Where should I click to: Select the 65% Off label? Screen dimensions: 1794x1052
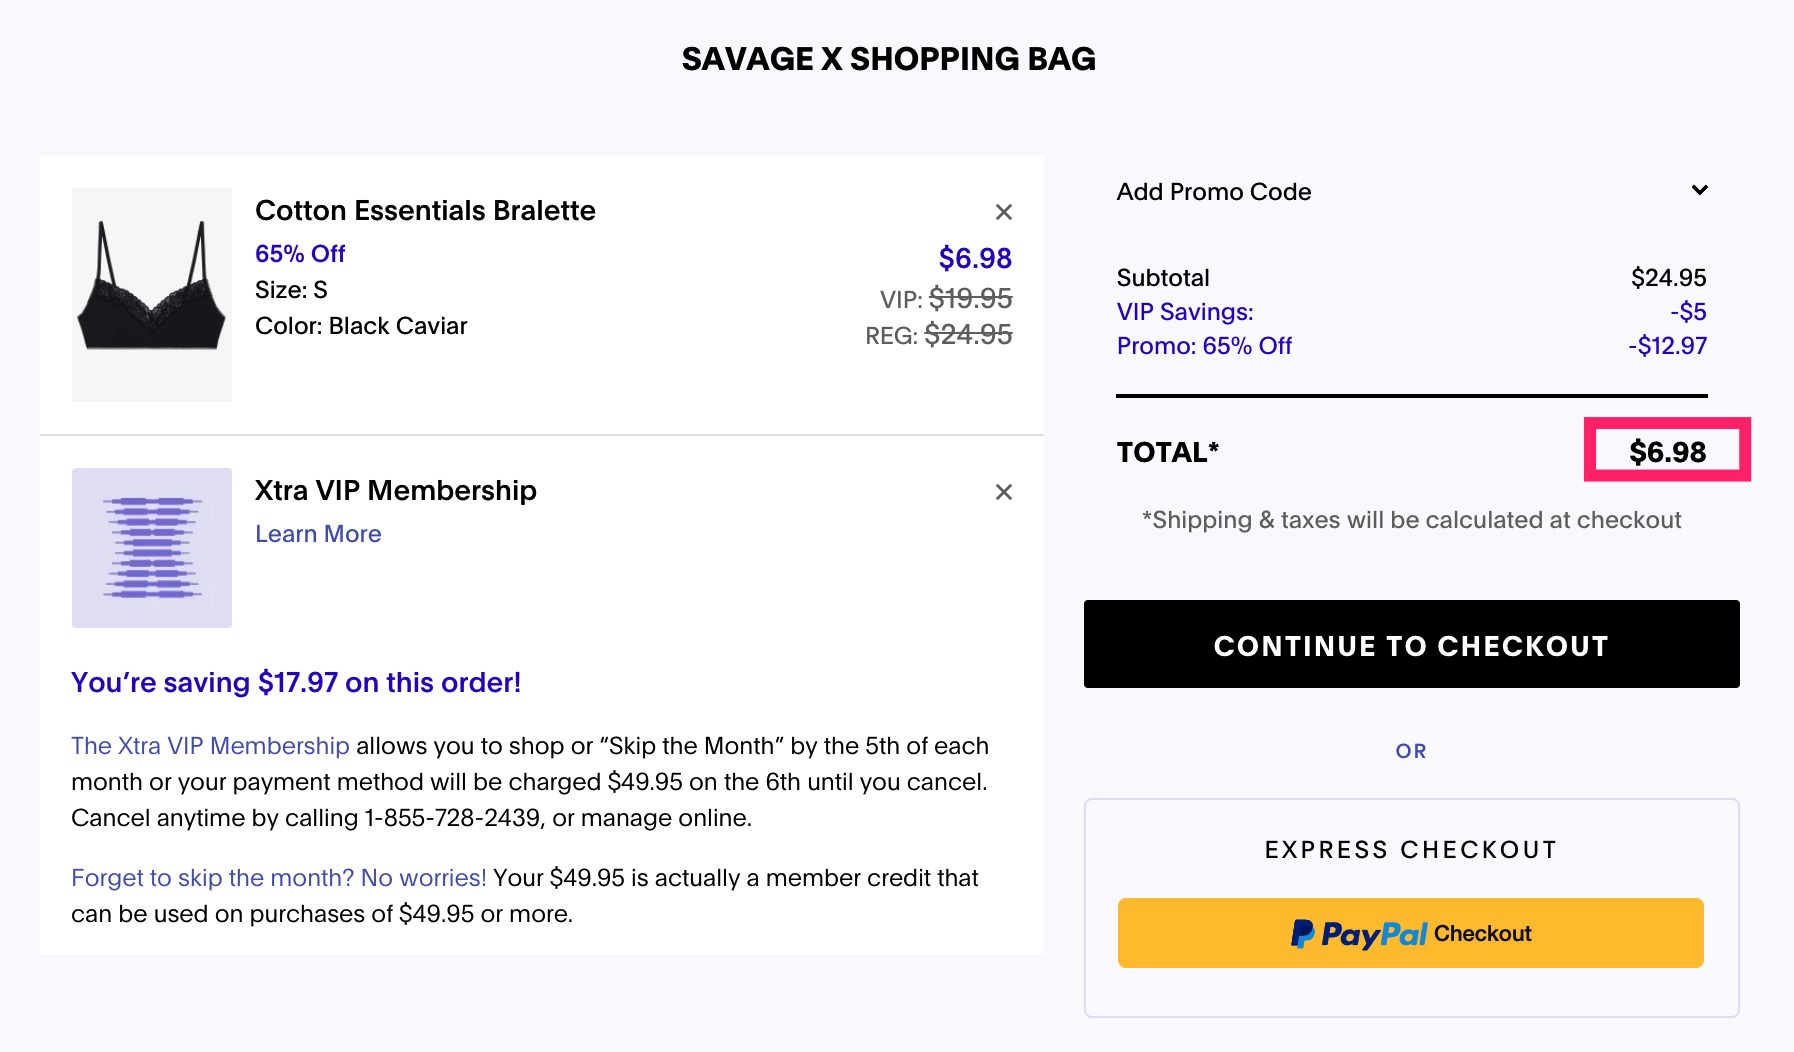point(299,253)
